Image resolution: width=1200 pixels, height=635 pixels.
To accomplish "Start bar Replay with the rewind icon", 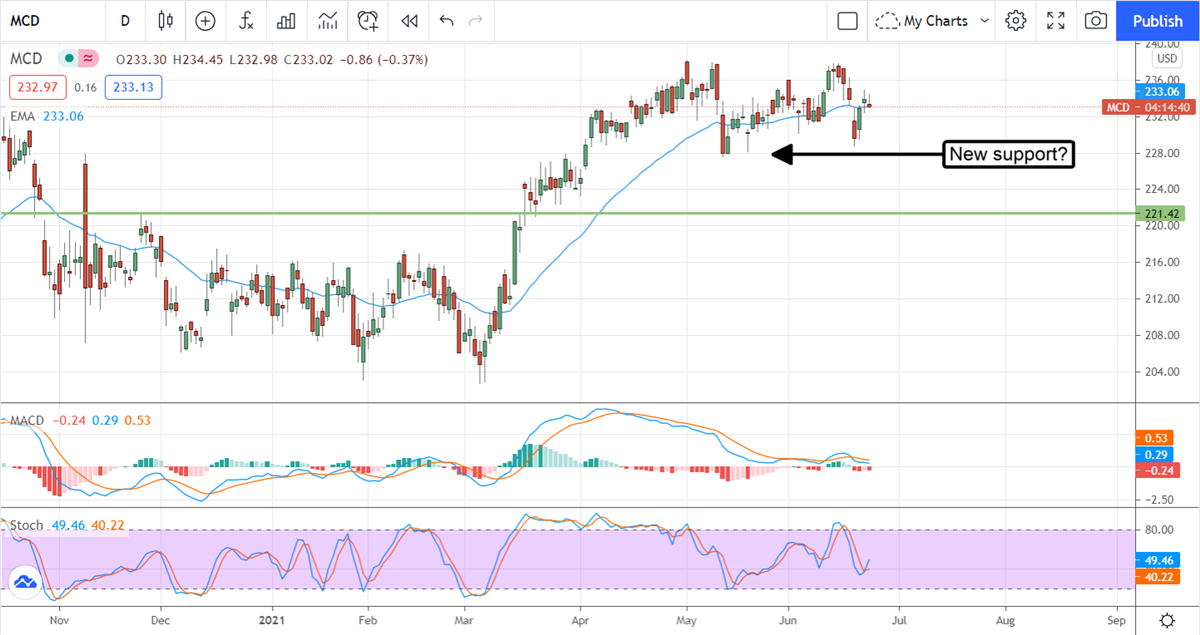I will [408, 20].
